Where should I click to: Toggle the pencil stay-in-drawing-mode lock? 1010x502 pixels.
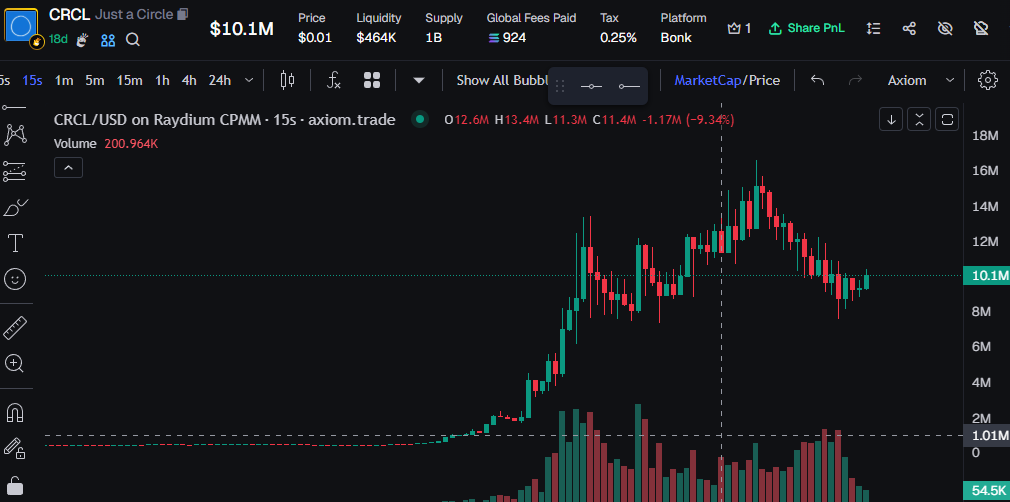coord(15,448)
